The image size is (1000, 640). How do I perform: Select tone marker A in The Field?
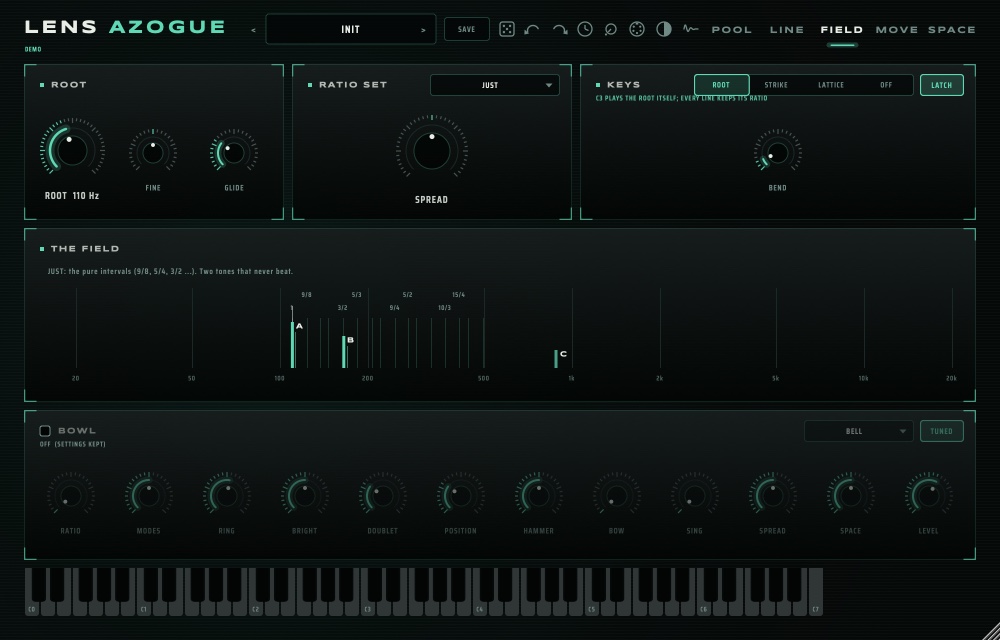[x=293, y=345]
